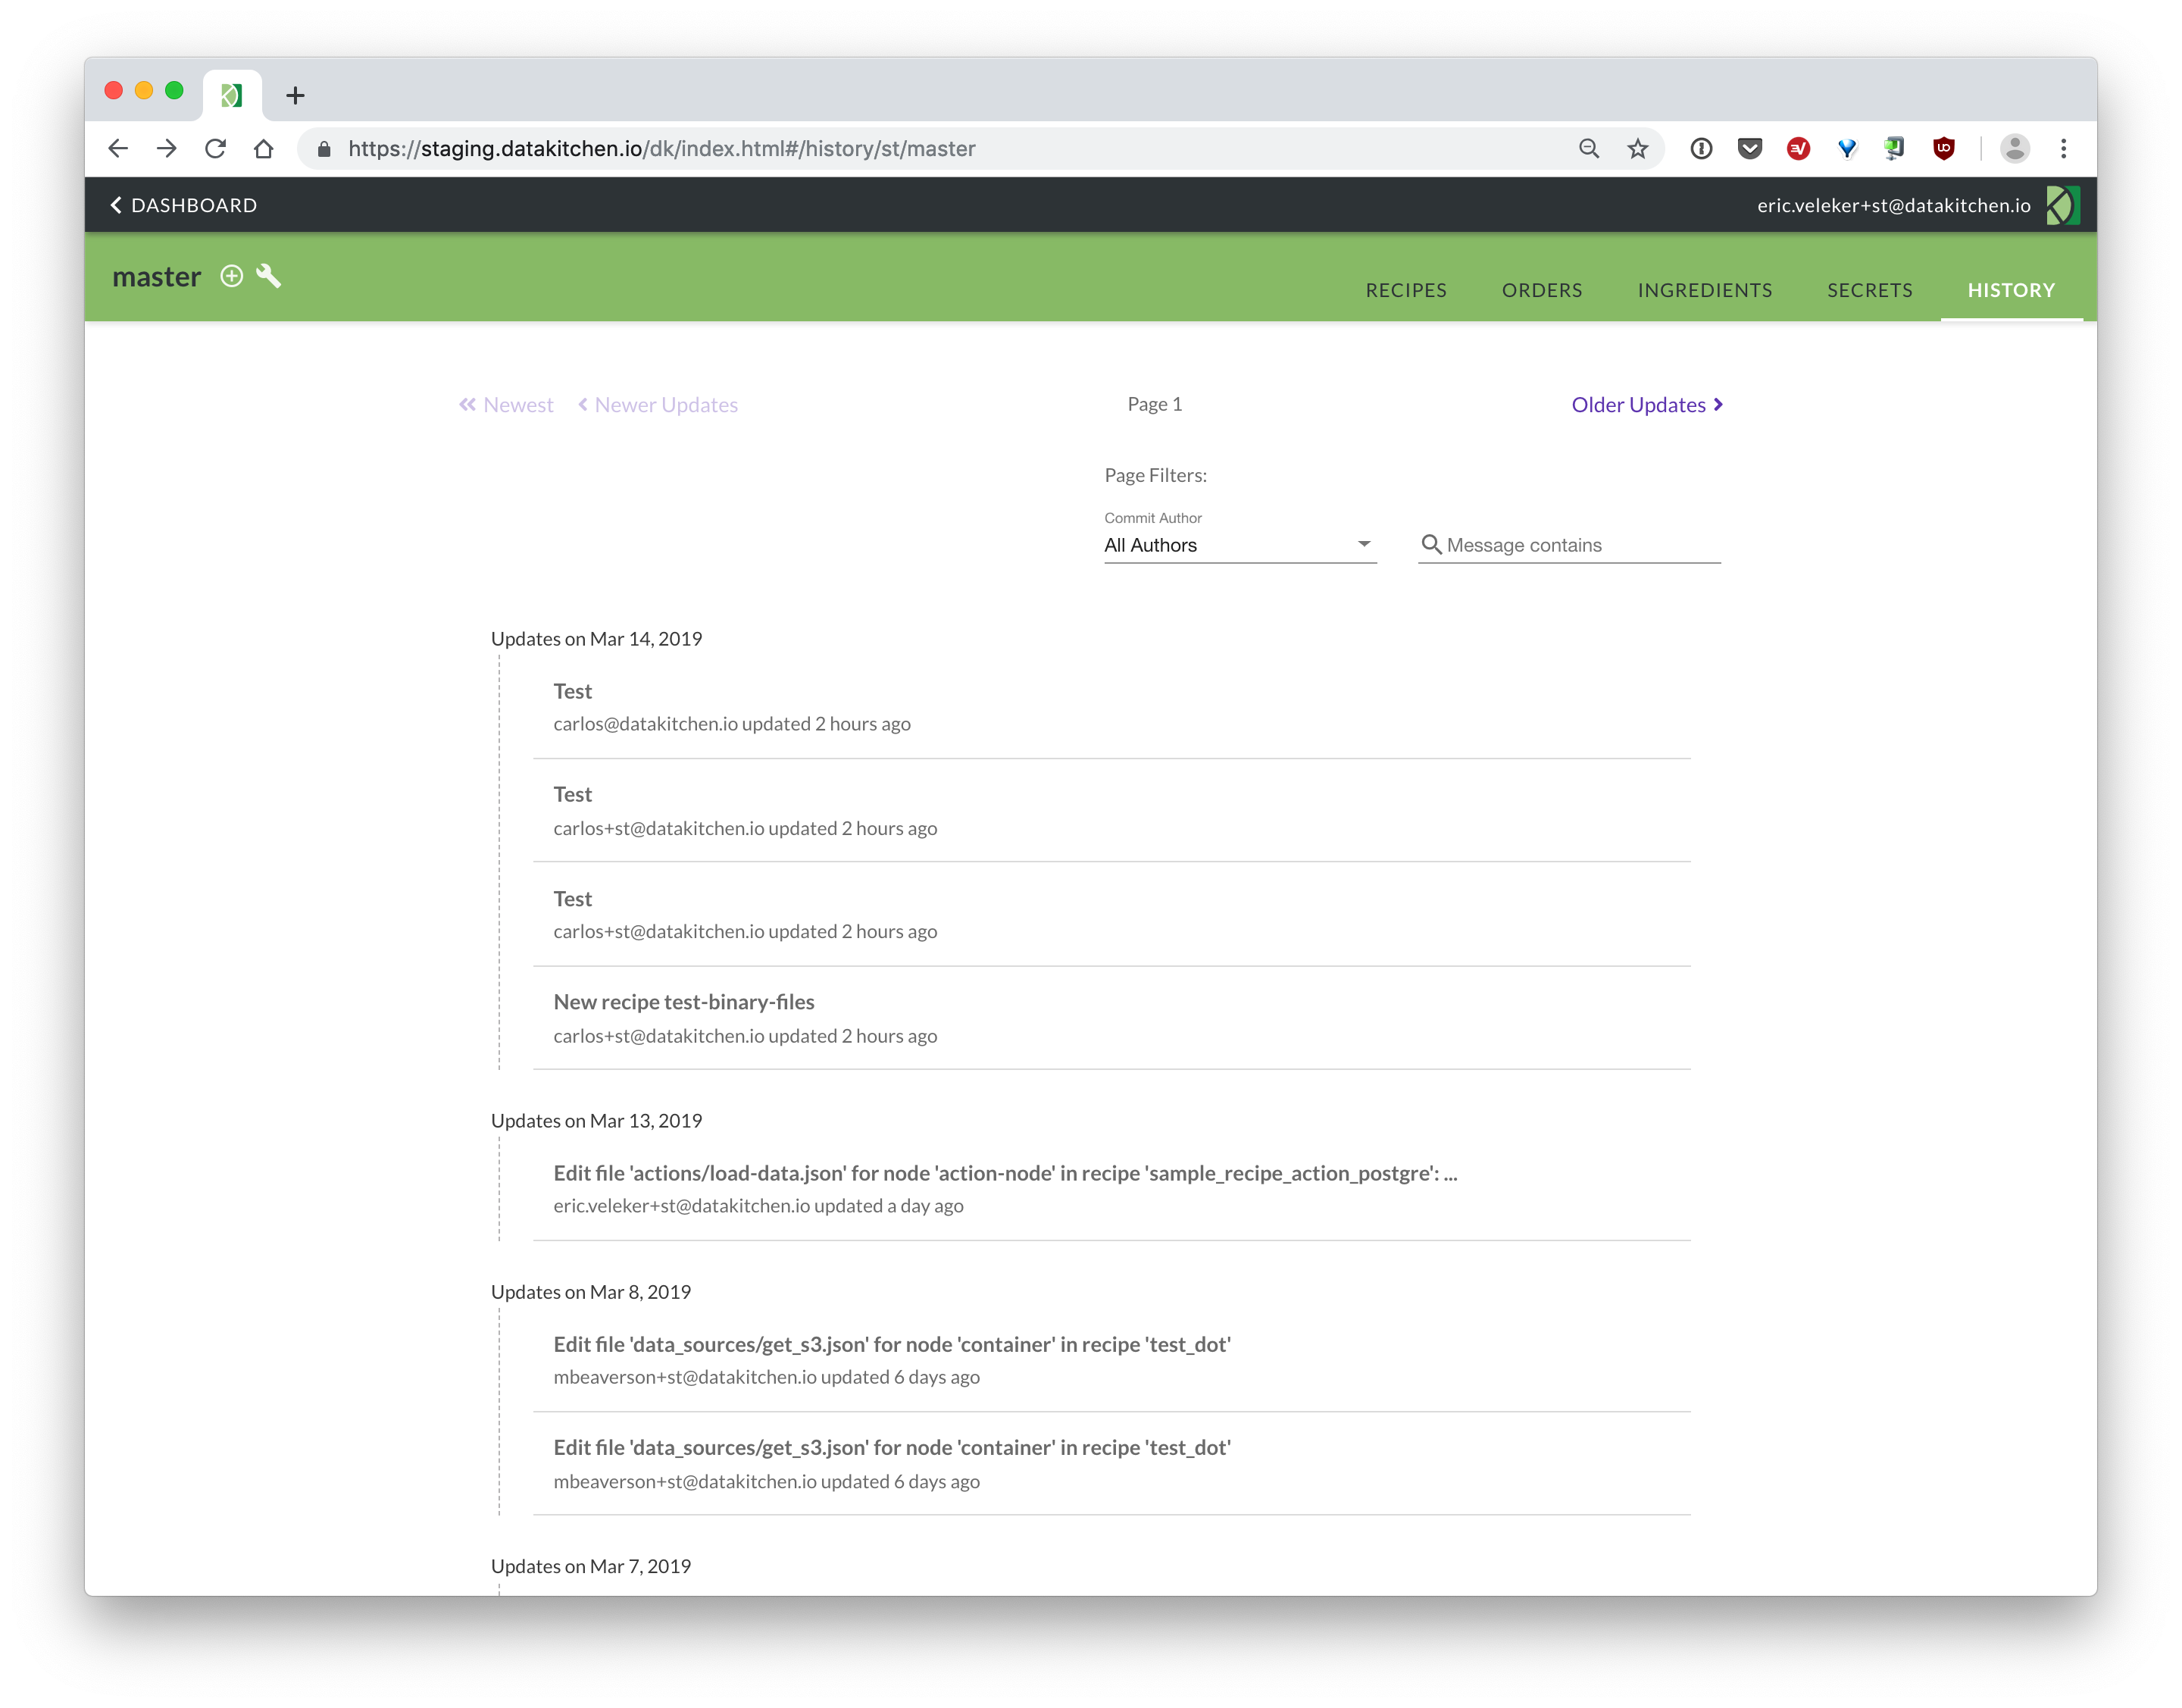Go back to DASHBOARD via chevron link

183,205
